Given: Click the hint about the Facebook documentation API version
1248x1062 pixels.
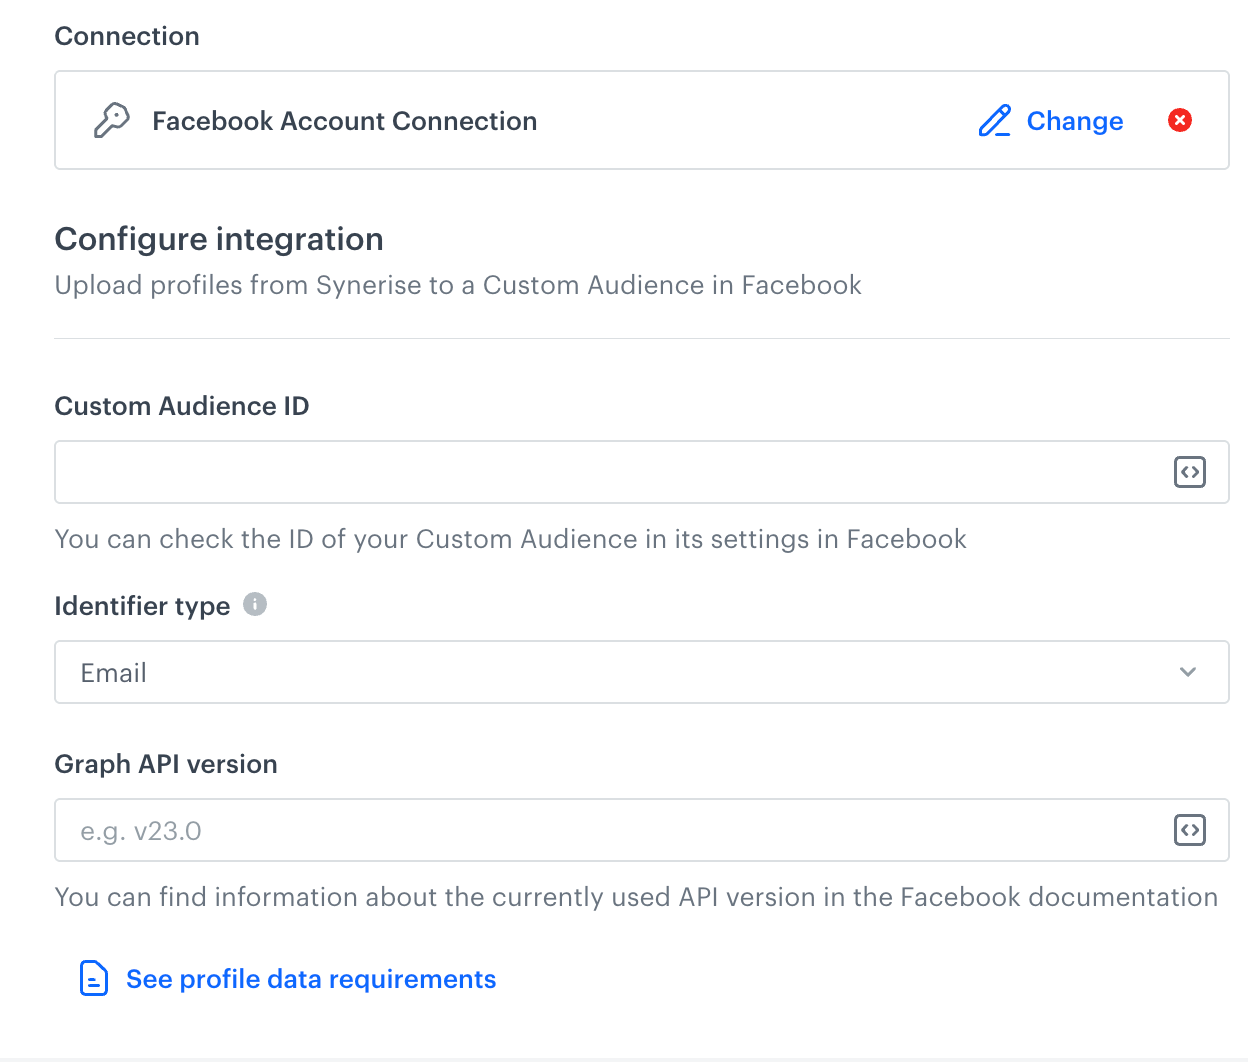Looking at the screenshot, I should tap(636, 897).
